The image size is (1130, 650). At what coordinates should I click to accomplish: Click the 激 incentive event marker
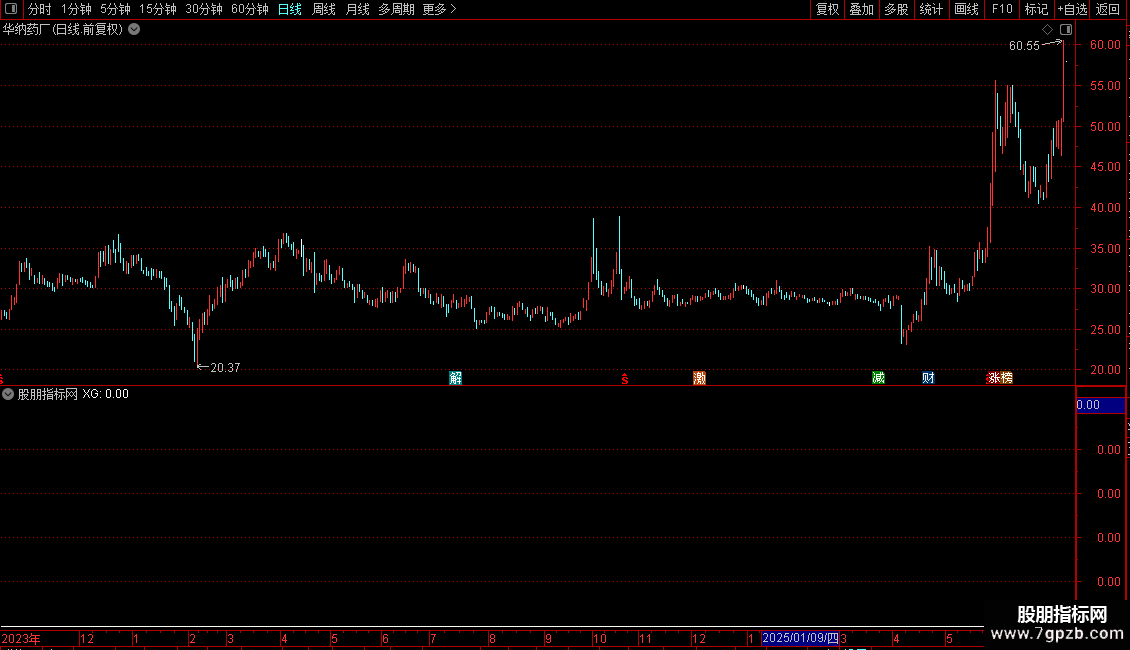tap(699, 378)
